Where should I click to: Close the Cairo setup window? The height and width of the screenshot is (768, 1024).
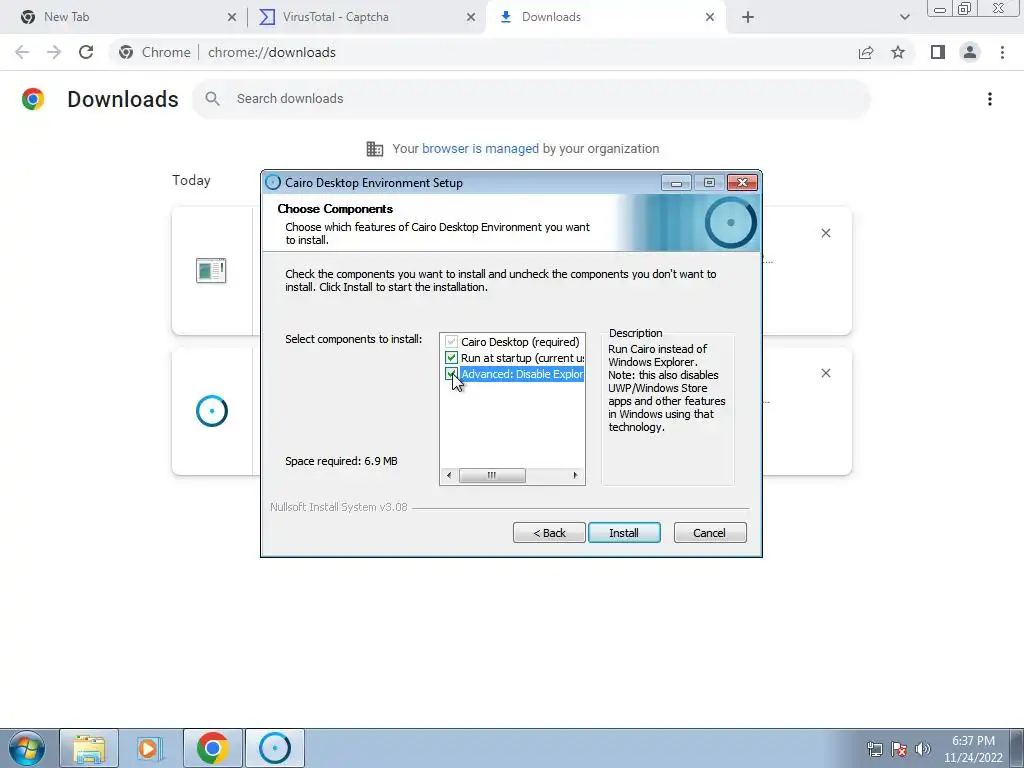tap(742, 183)
